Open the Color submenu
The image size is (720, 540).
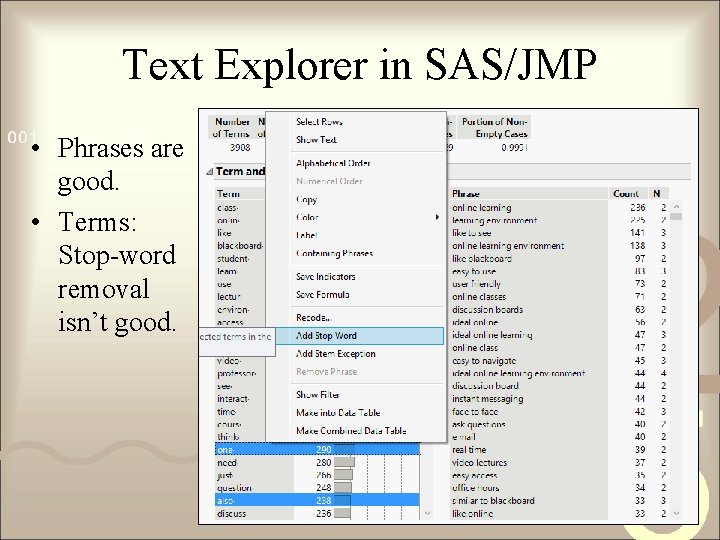[x=307, y=217]
